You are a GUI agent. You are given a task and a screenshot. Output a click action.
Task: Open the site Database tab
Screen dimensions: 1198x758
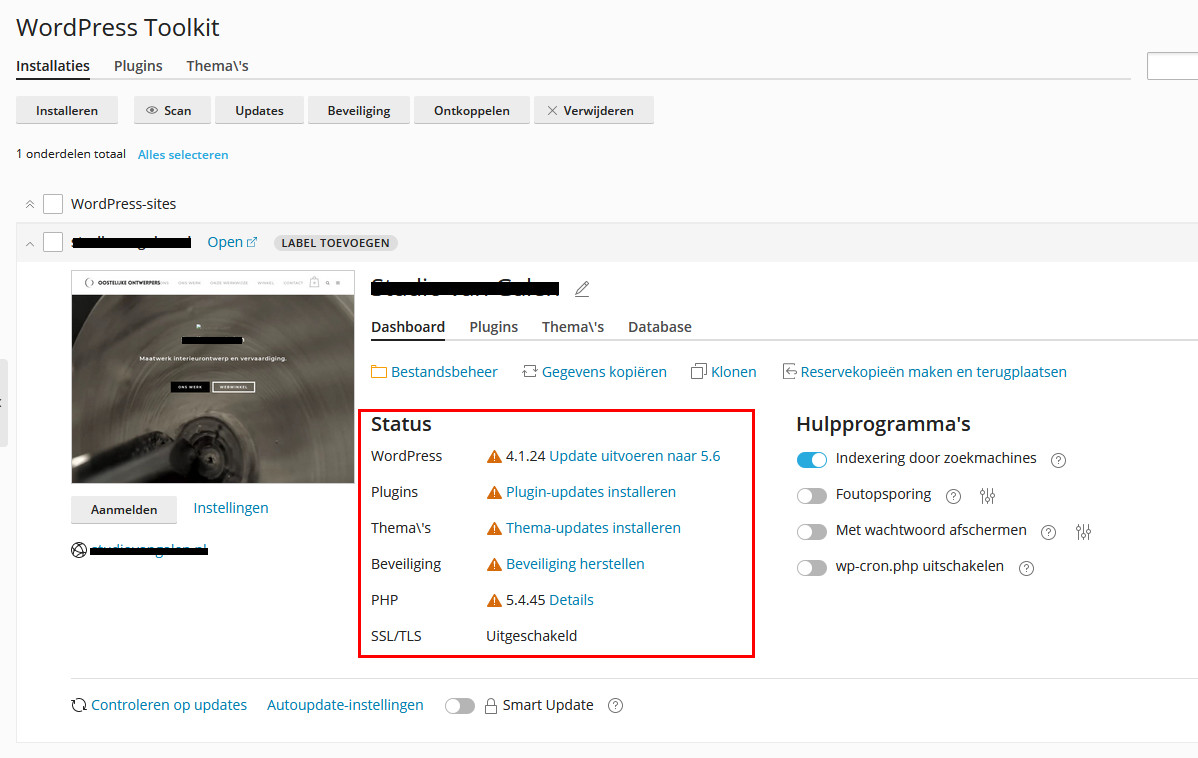pos(660,327)
